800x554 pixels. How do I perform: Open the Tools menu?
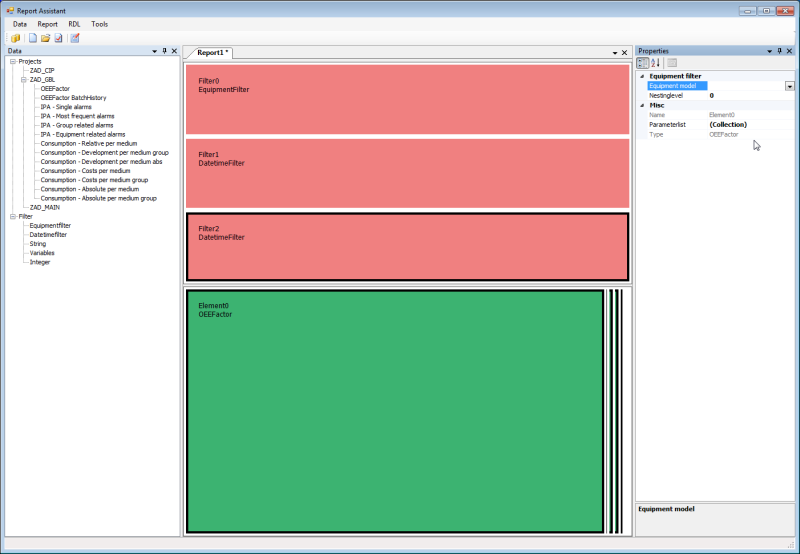pos(99,24)
